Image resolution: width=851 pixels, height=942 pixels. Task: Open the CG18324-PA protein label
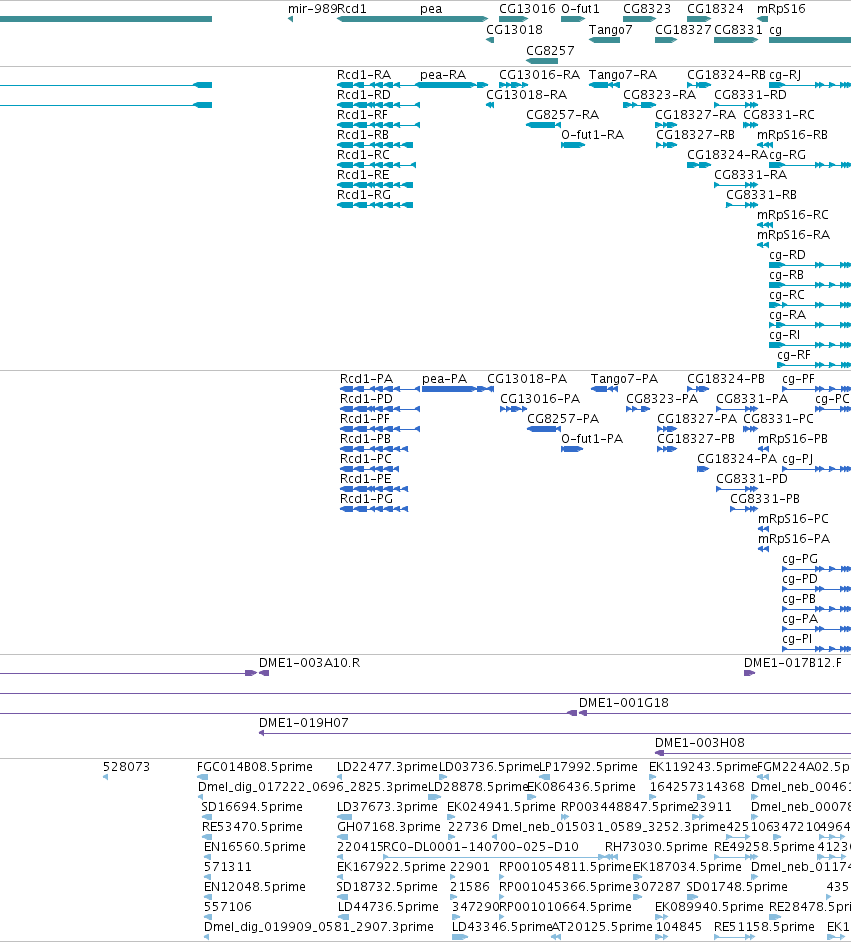tap(737, 459)
